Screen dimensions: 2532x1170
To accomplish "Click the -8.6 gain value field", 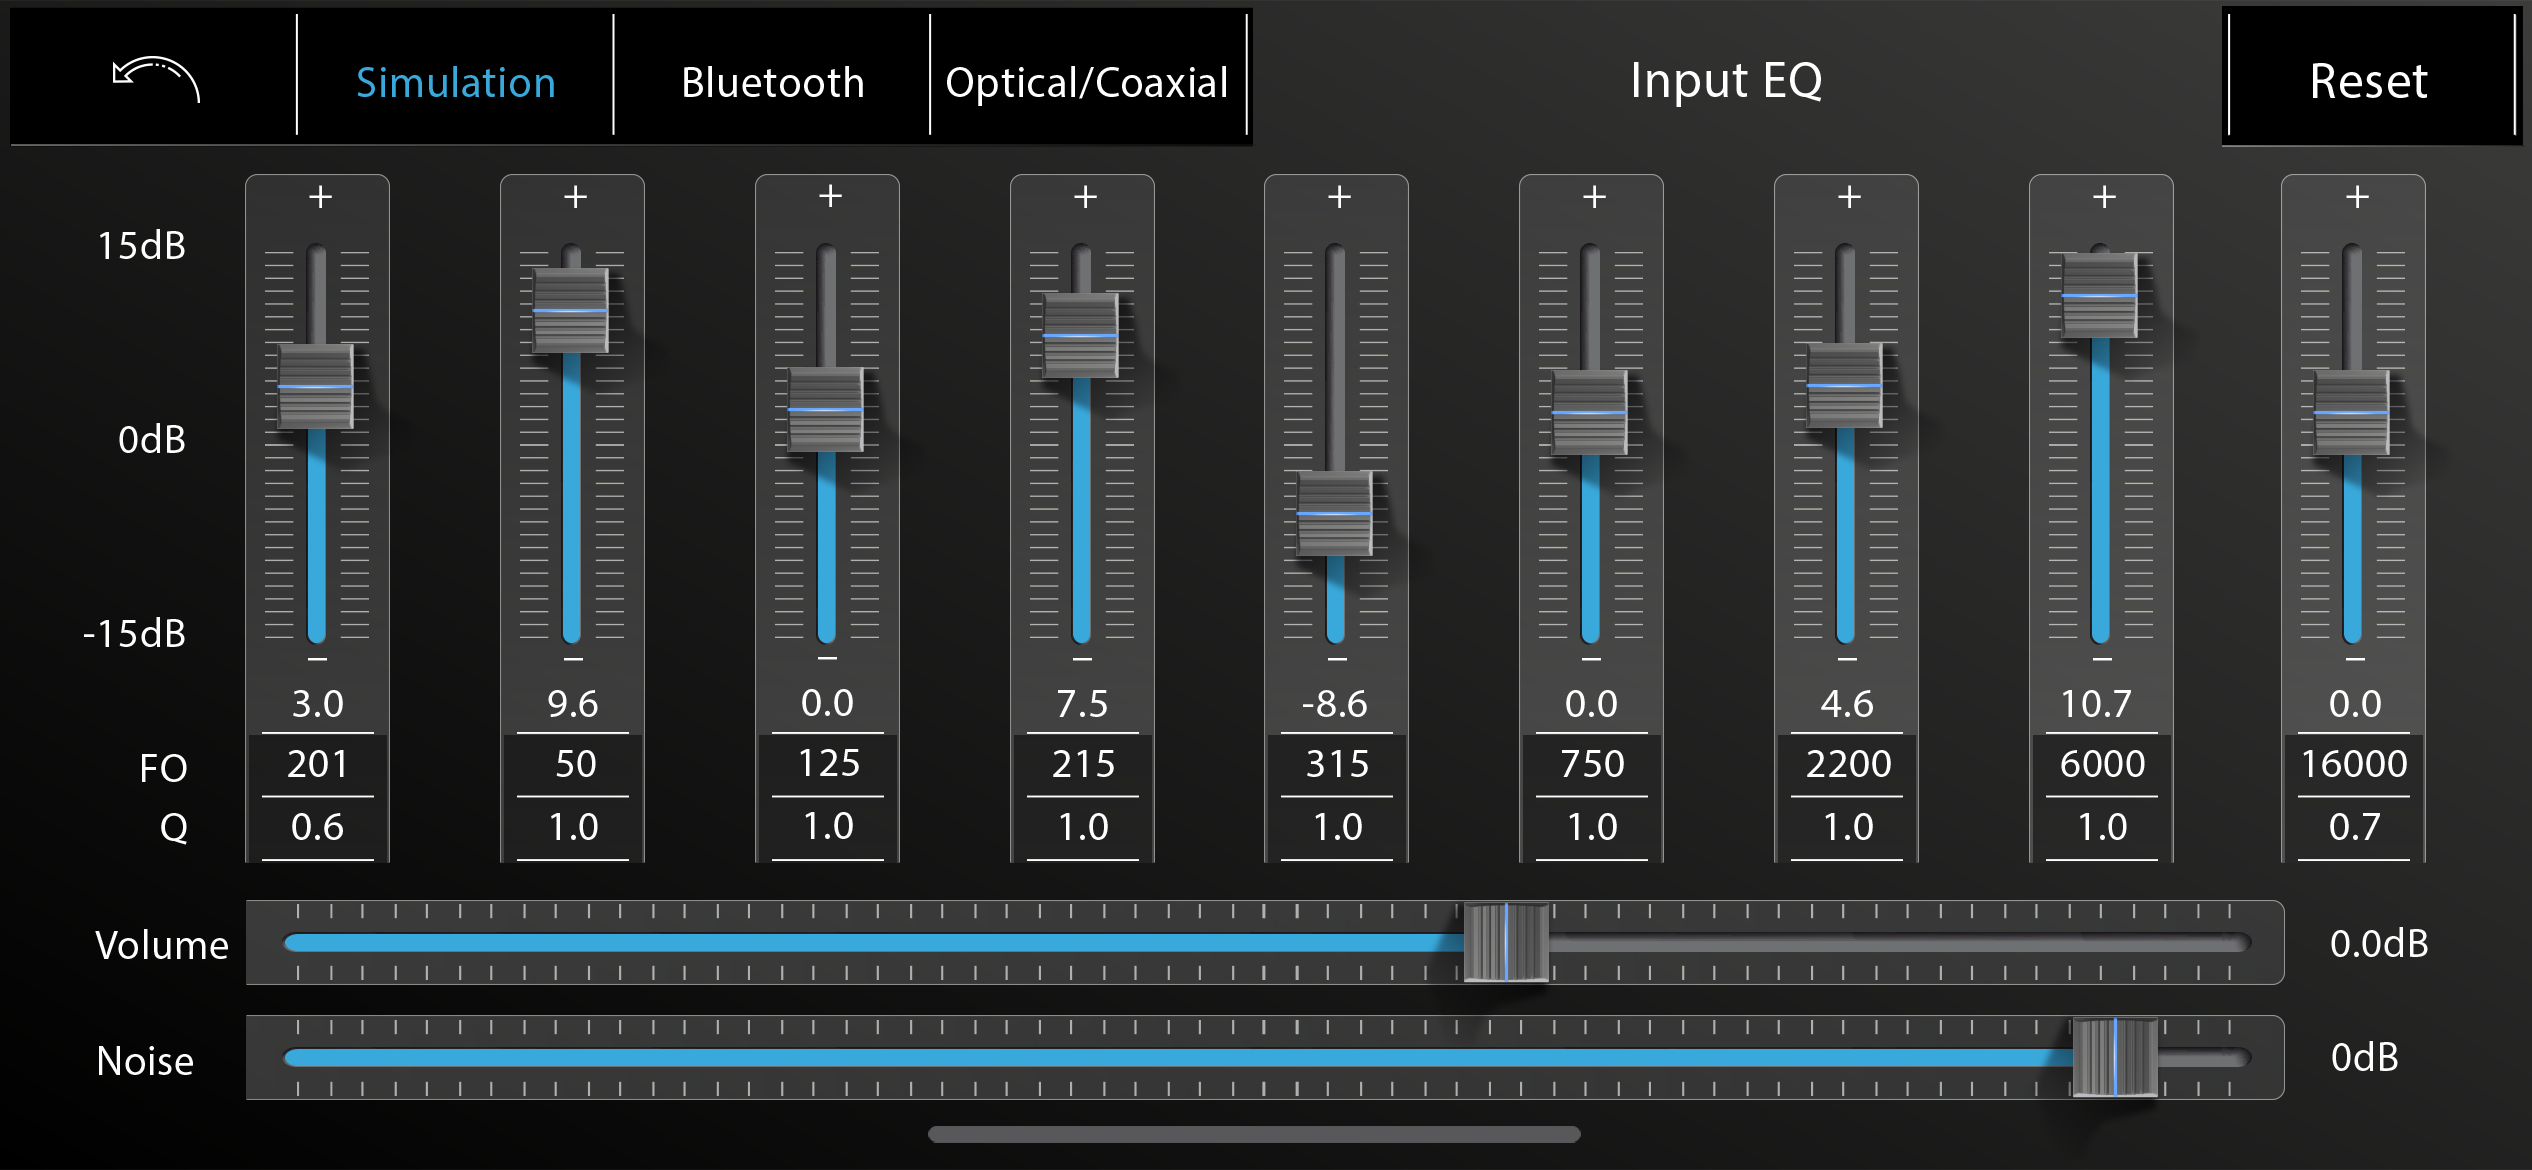I will click(x=1335, y=704).
